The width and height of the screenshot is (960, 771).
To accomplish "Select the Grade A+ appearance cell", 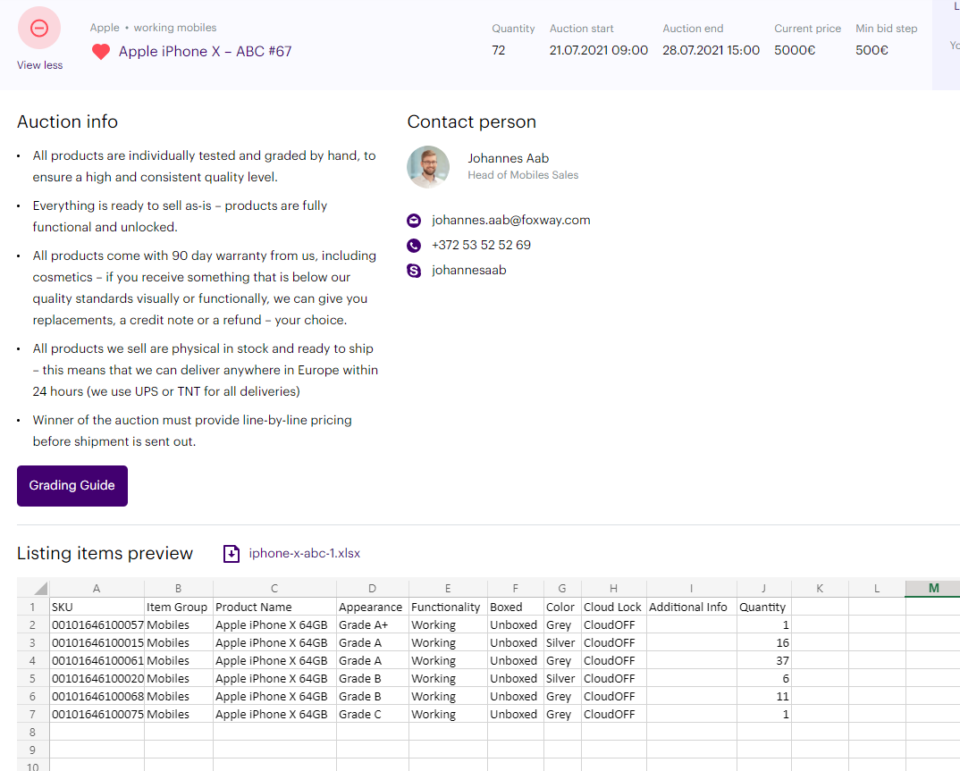I will [x=373, y=625].
